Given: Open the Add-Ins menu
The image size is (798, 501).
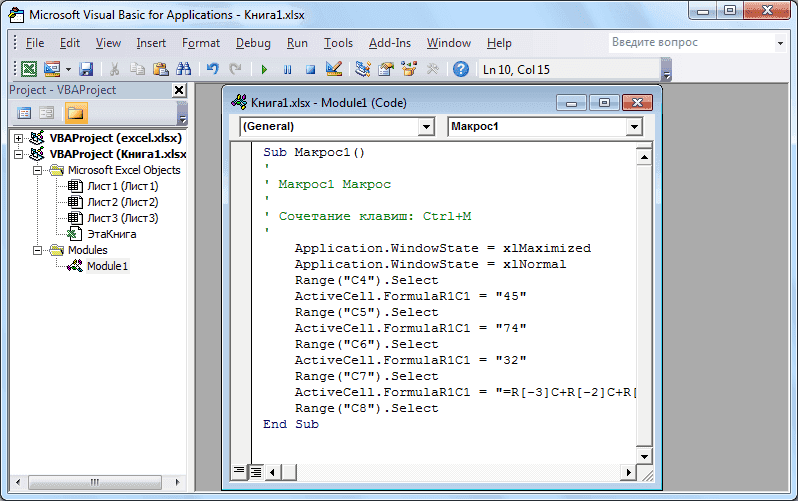Looking at the screenshot, I should point(389,43).
